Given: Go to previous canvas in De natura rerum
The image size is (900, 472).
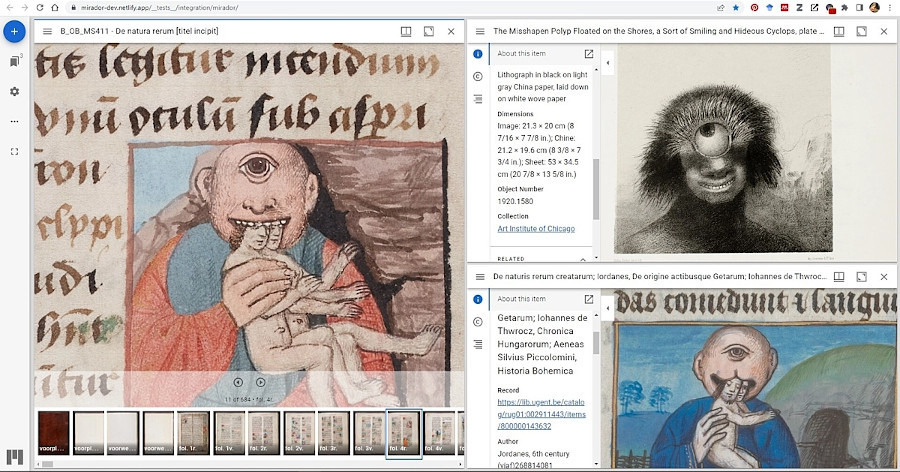Looking at the screenshot, I should [238, 382].
